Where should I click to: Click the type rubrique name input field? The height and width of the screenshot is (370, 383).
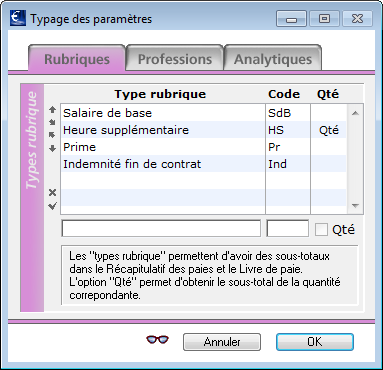[161, 229]
